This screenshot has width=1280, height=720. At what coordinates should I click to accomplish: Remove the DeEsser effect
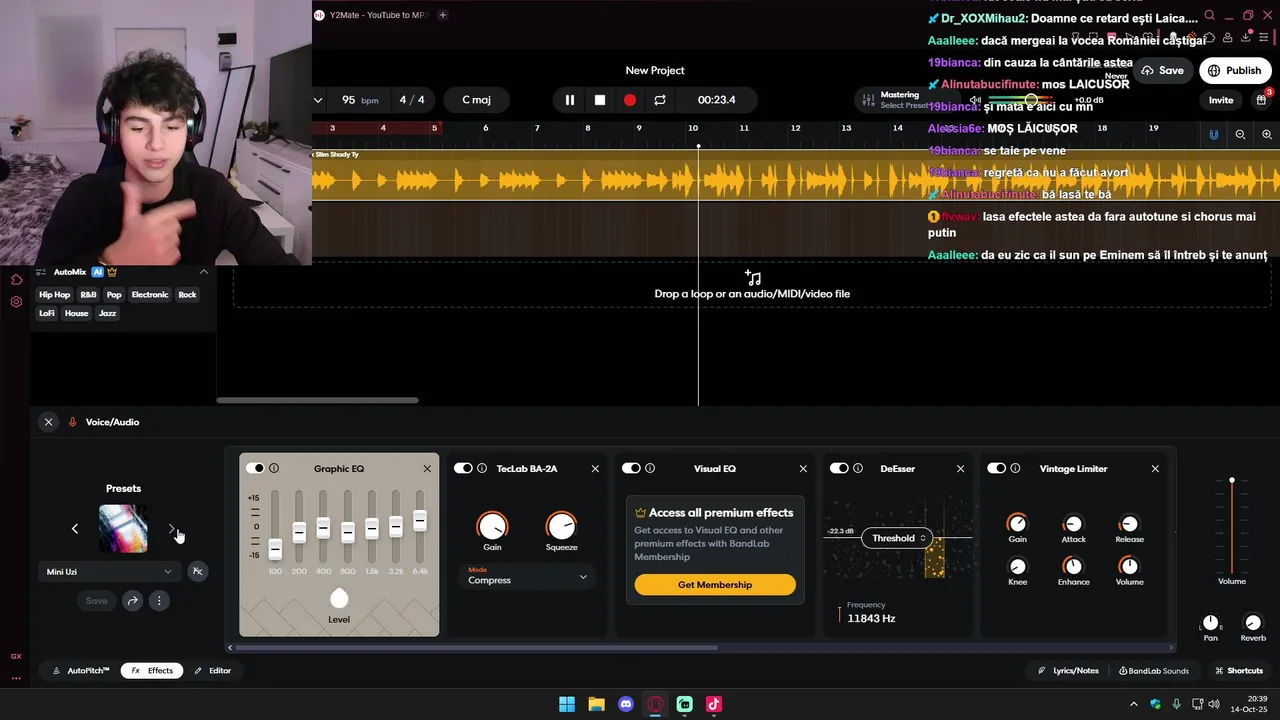click(x=961, y=469)
